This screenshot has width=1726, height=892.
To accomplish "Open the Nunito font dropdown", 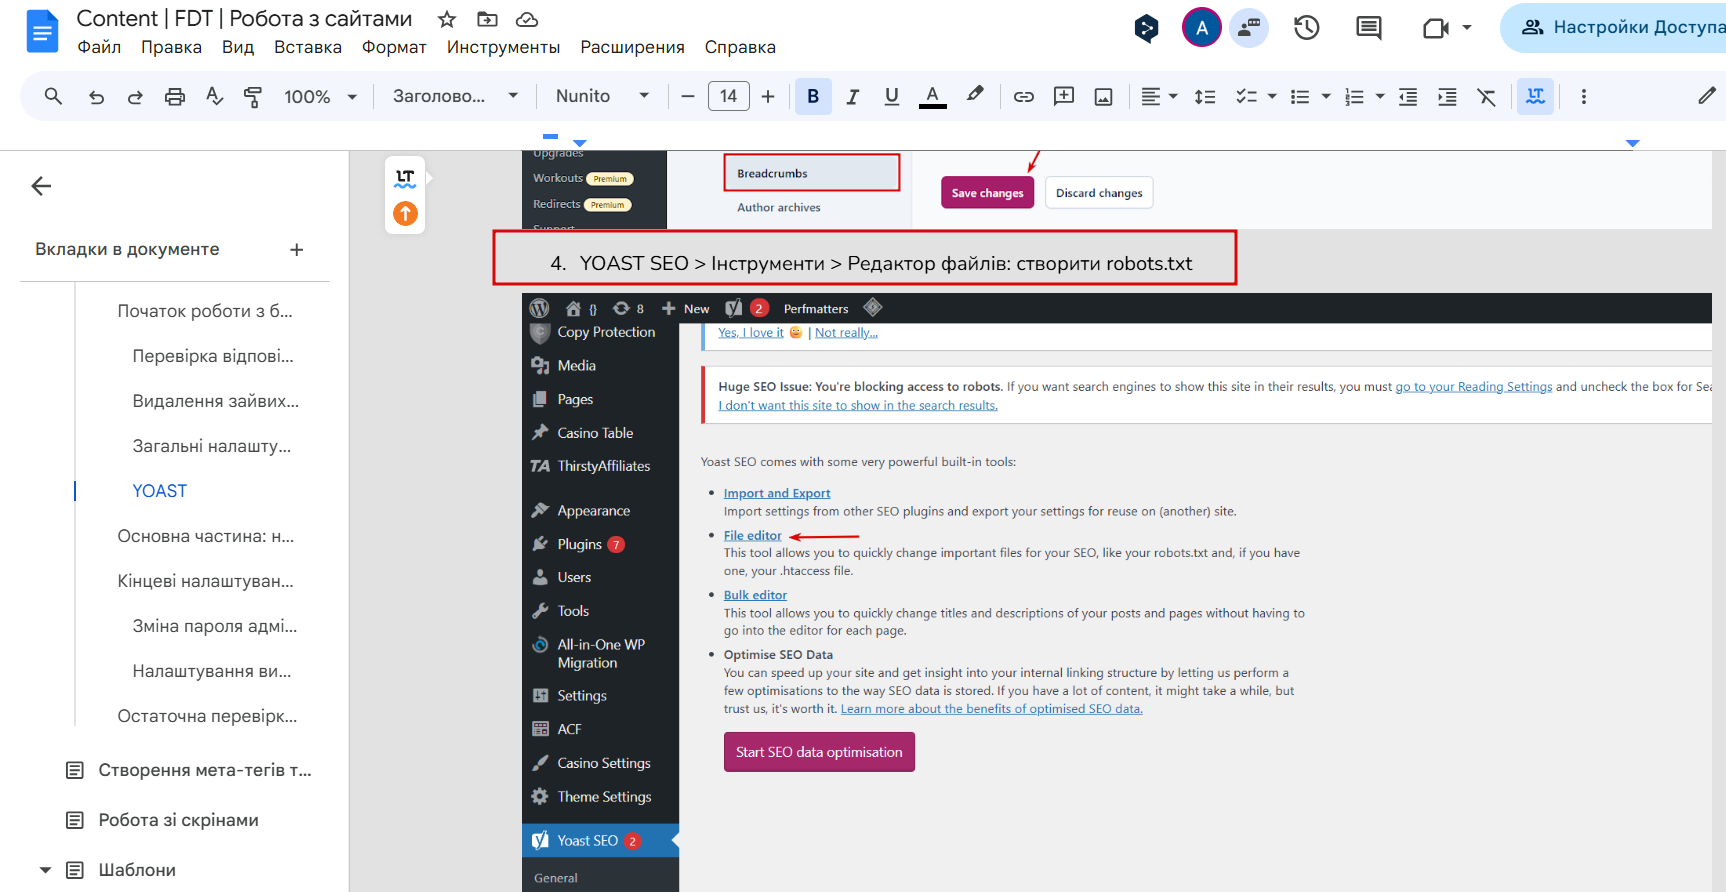I will [x=602, y=97].
